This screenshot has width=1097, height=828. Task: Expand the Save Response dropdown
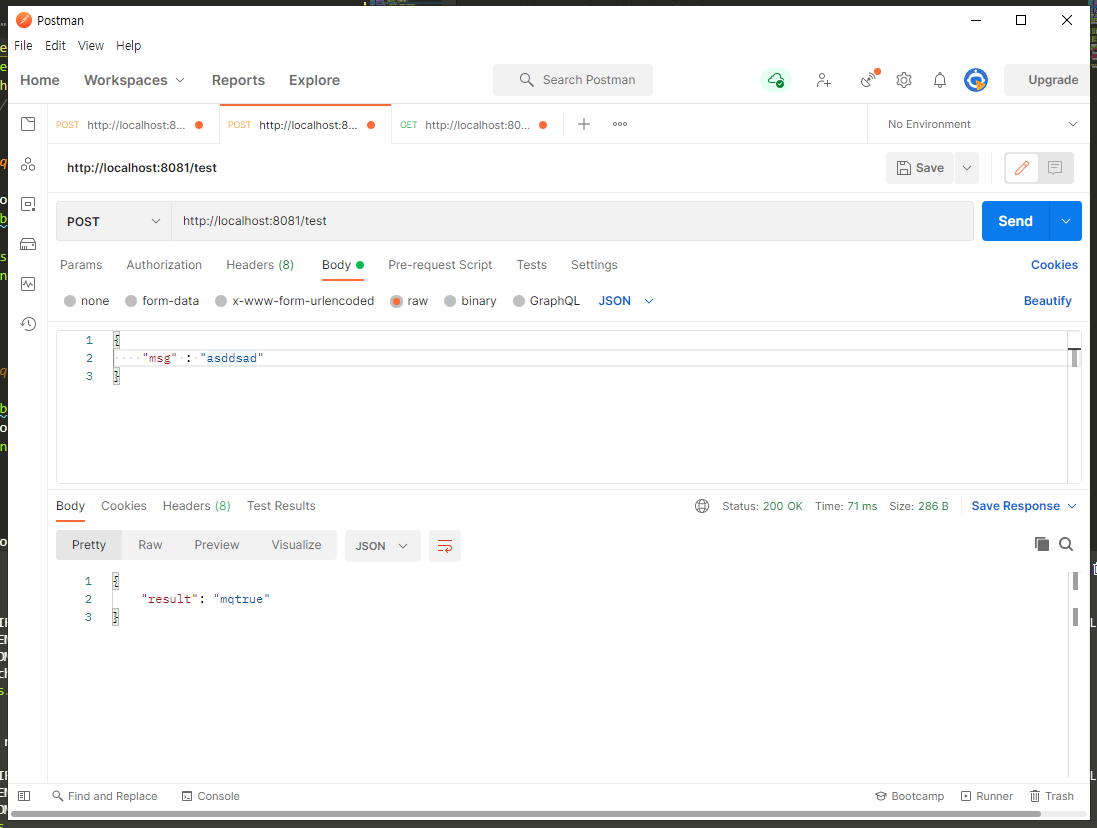pos(1024,506)
